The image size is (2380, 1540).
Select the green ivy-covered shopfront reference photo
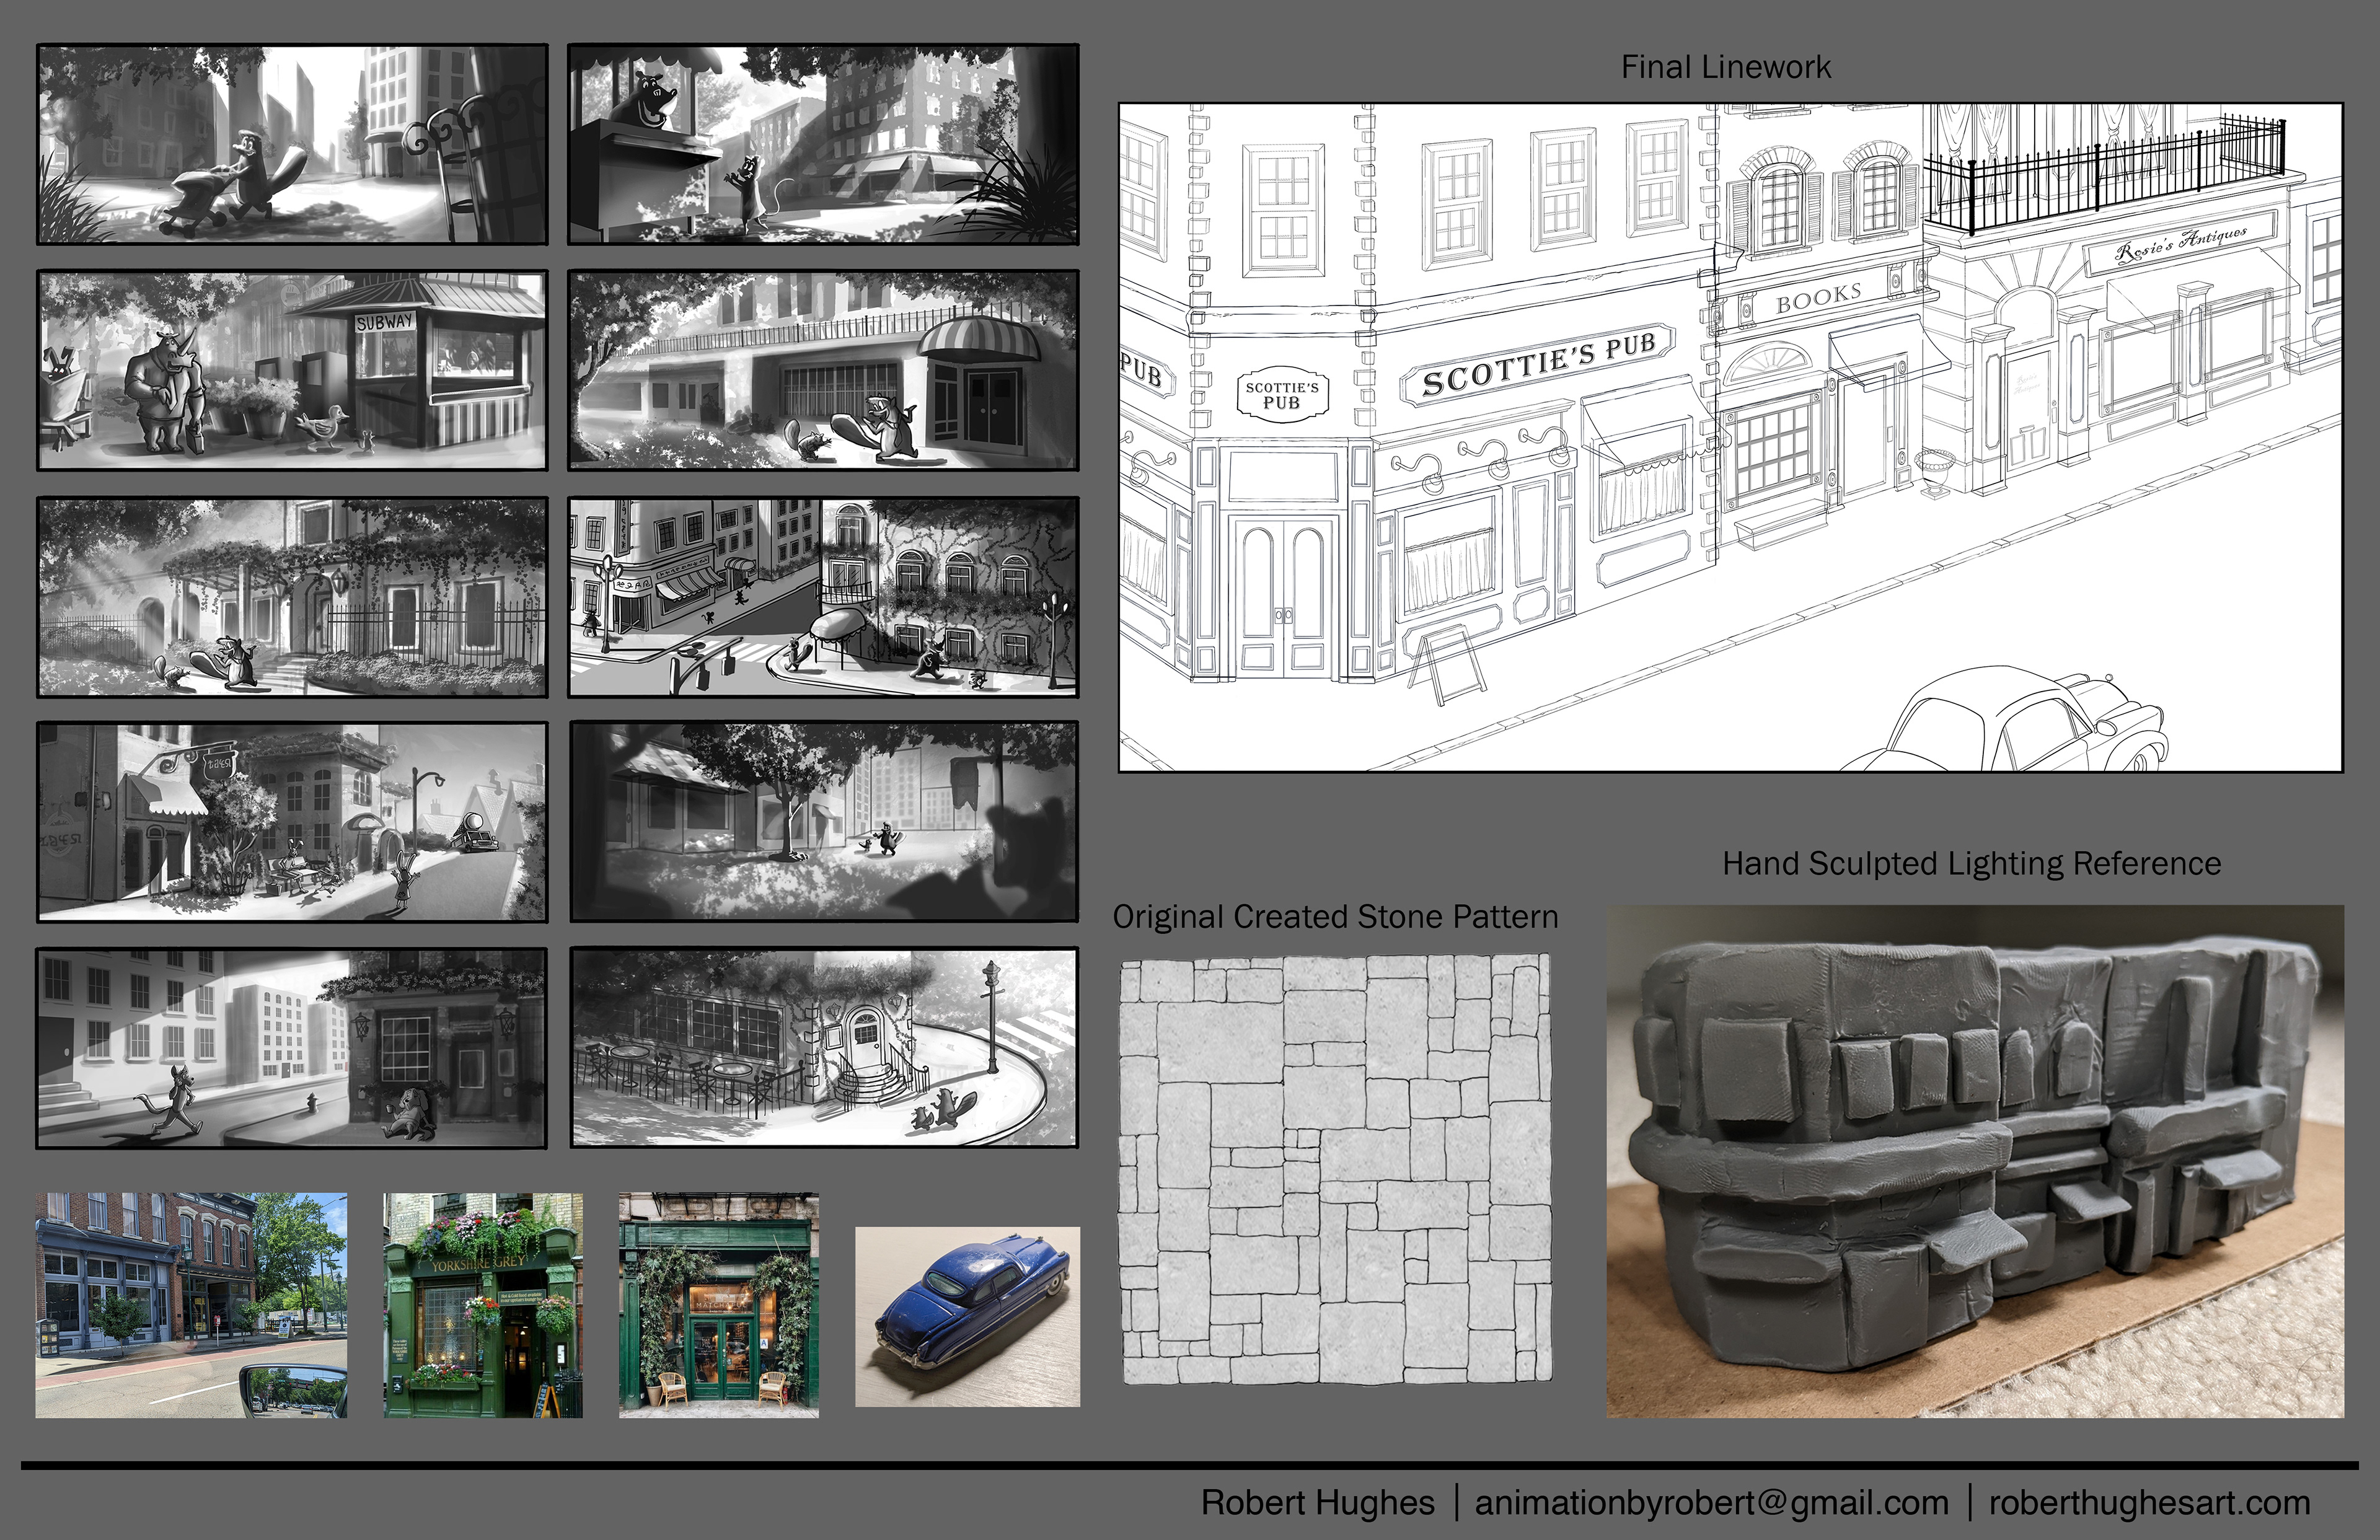click(718, 1304)
